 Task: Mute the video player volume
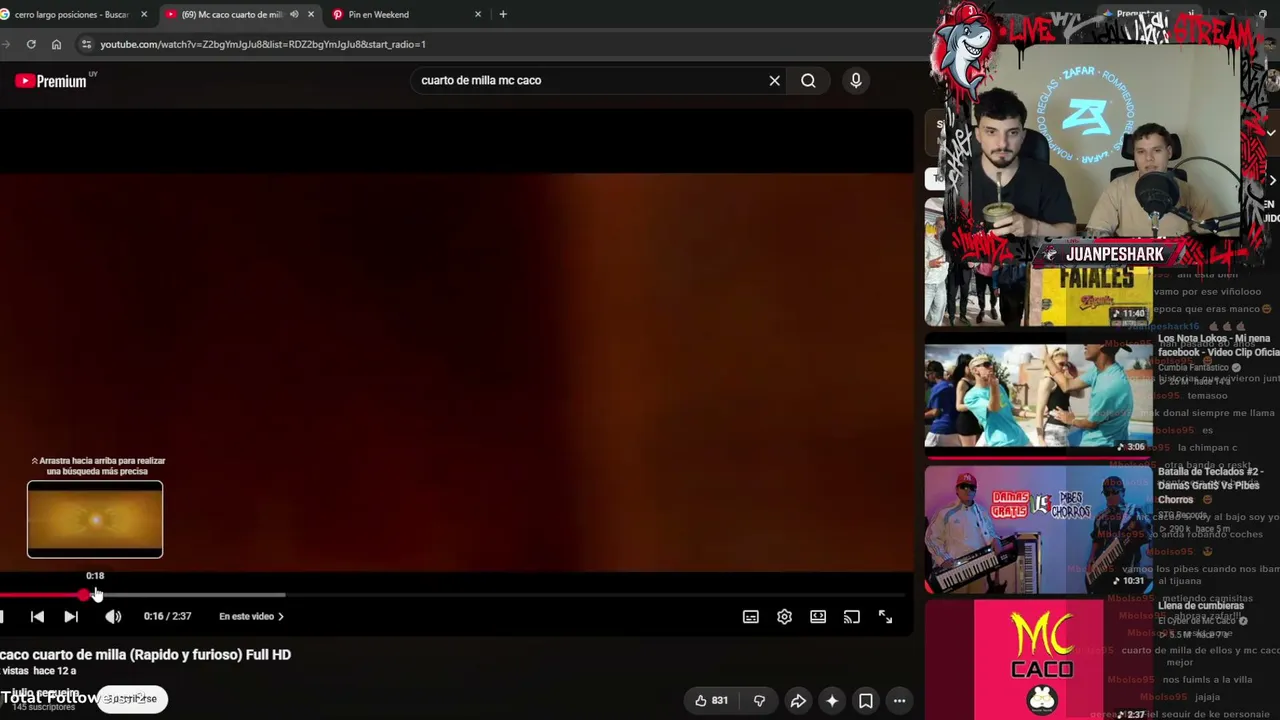click(x=113, y=617)
